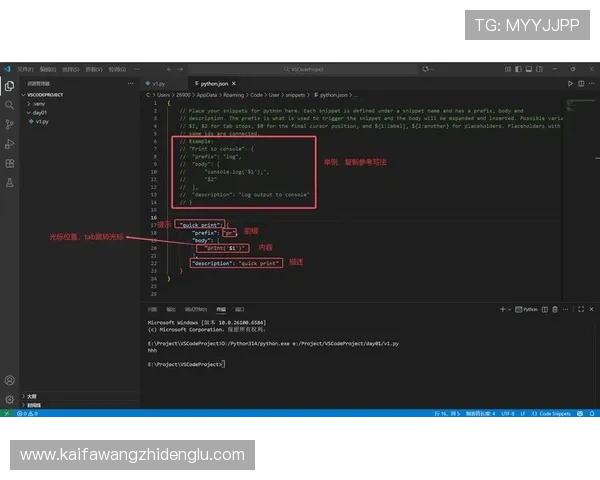Click the Code Snippets language mode indicator
Screen dimensions: 600x480
coord(556,413)
